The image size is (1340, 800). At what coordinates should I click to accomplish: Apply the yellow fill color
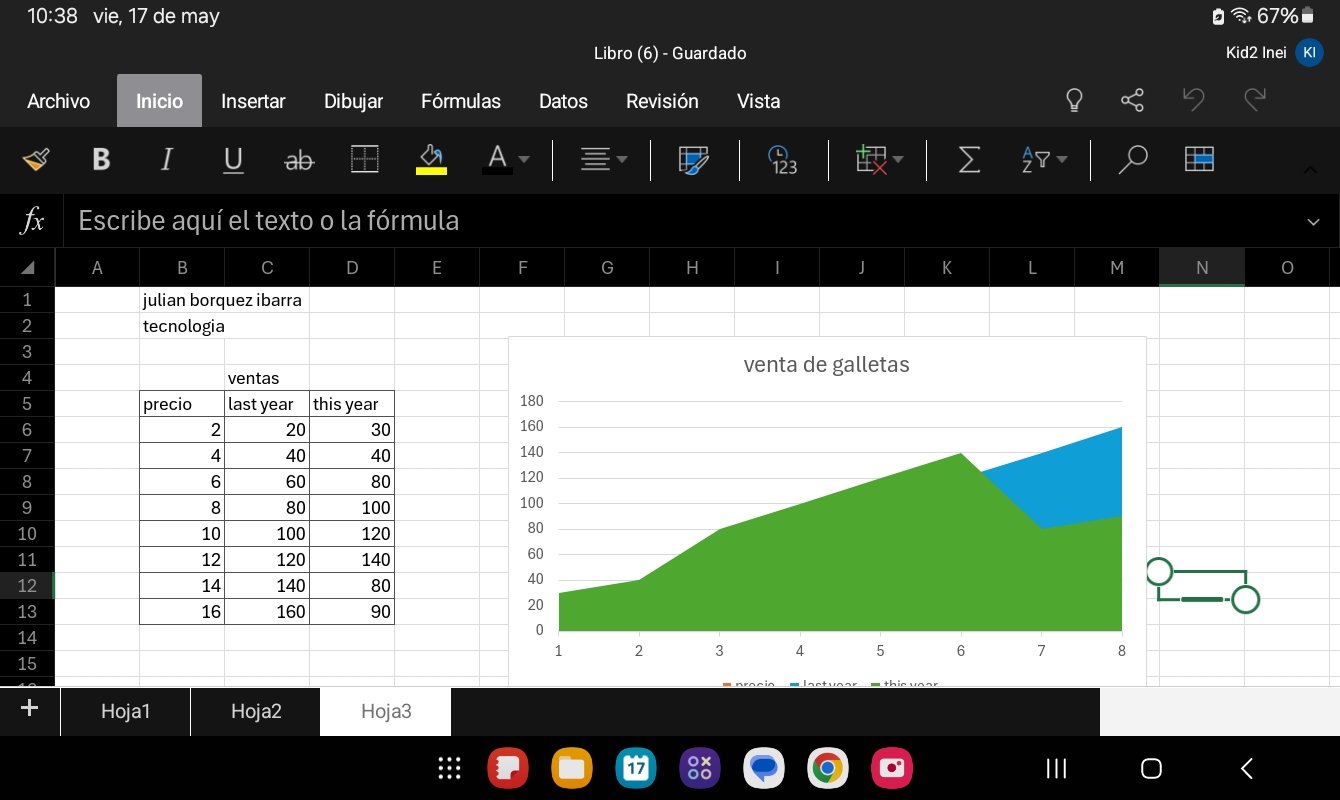pyautogui.click(x=431, y=160)
